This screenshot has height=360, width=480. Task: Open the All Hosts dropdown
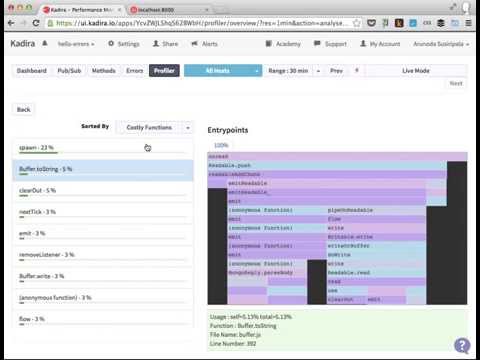pyautogui.click(x=223, y=71)
